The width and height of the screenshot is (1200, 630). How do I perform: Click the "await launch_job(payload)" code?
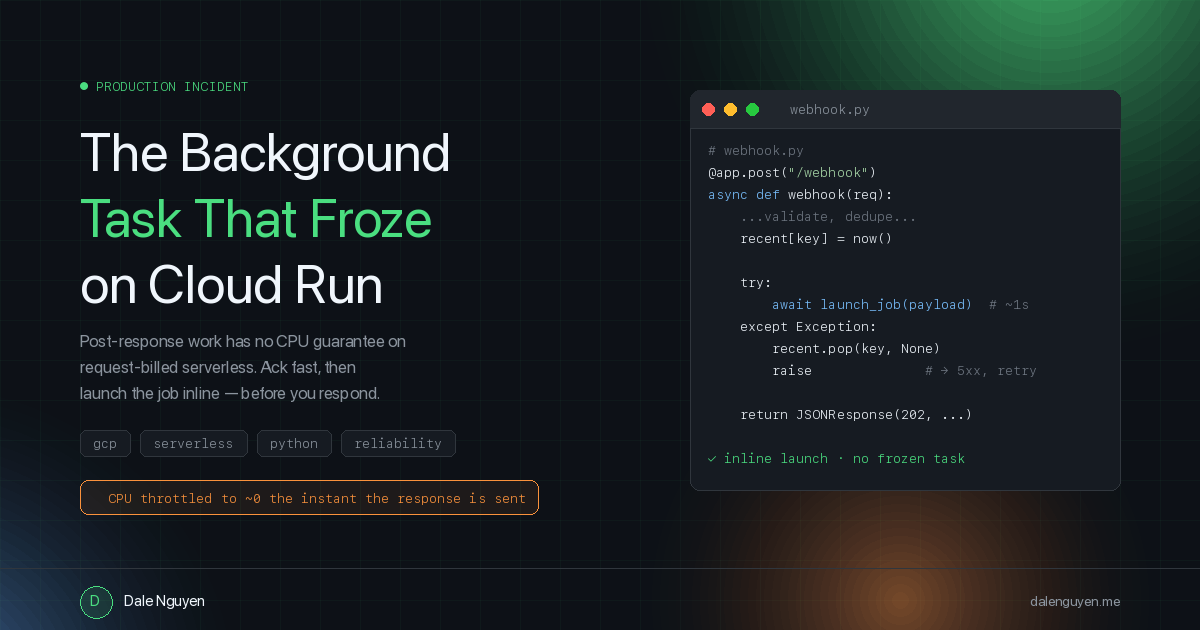point(872,305)
